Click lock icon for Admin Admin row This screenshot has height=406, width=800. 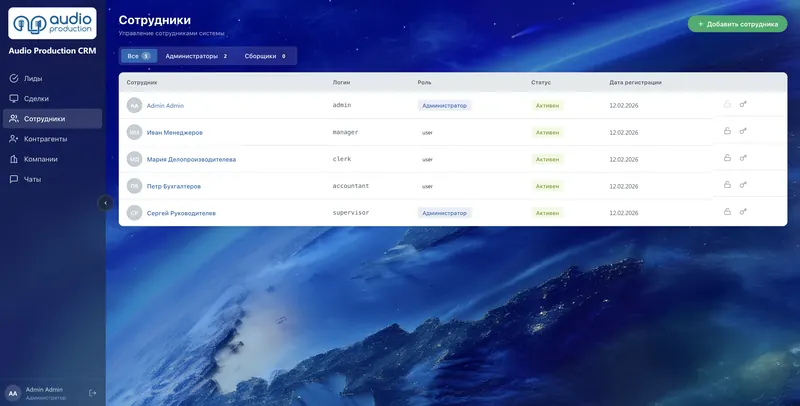click(x=727, y=104)
